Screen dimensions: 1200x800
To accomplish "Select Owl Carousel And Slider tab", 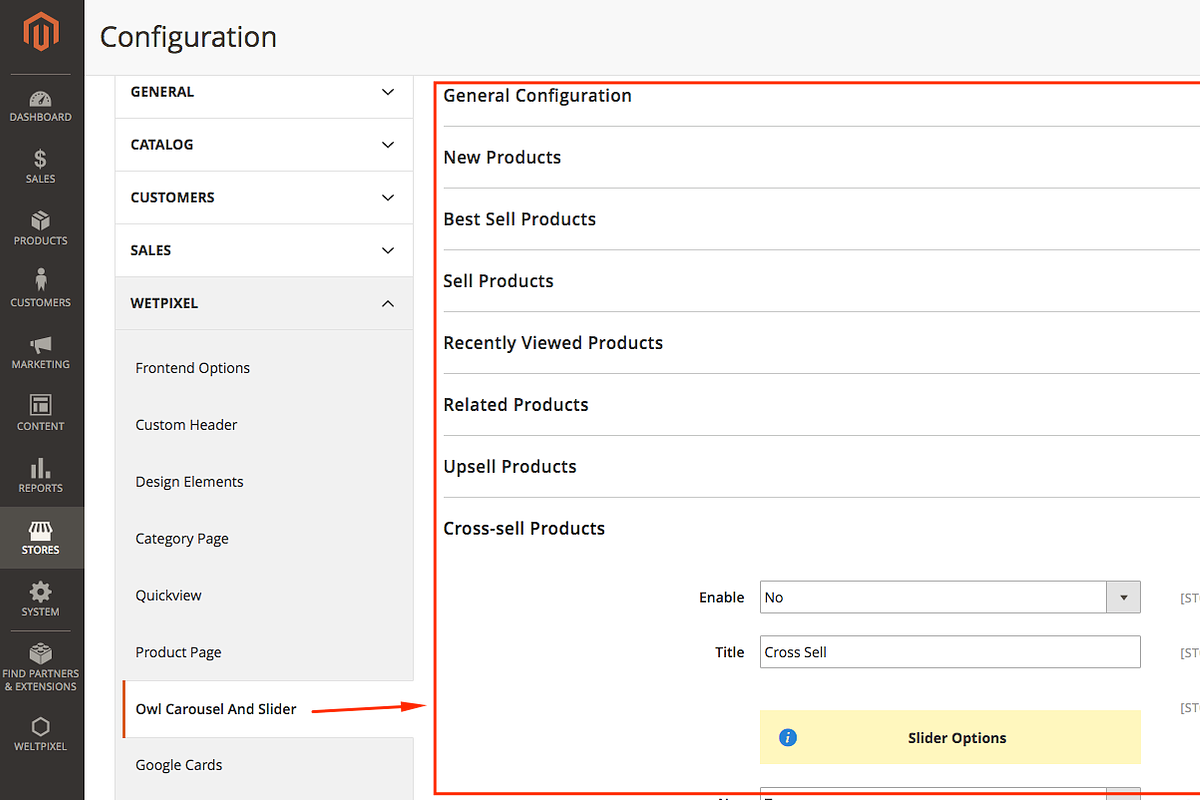I will coord(216,709).
